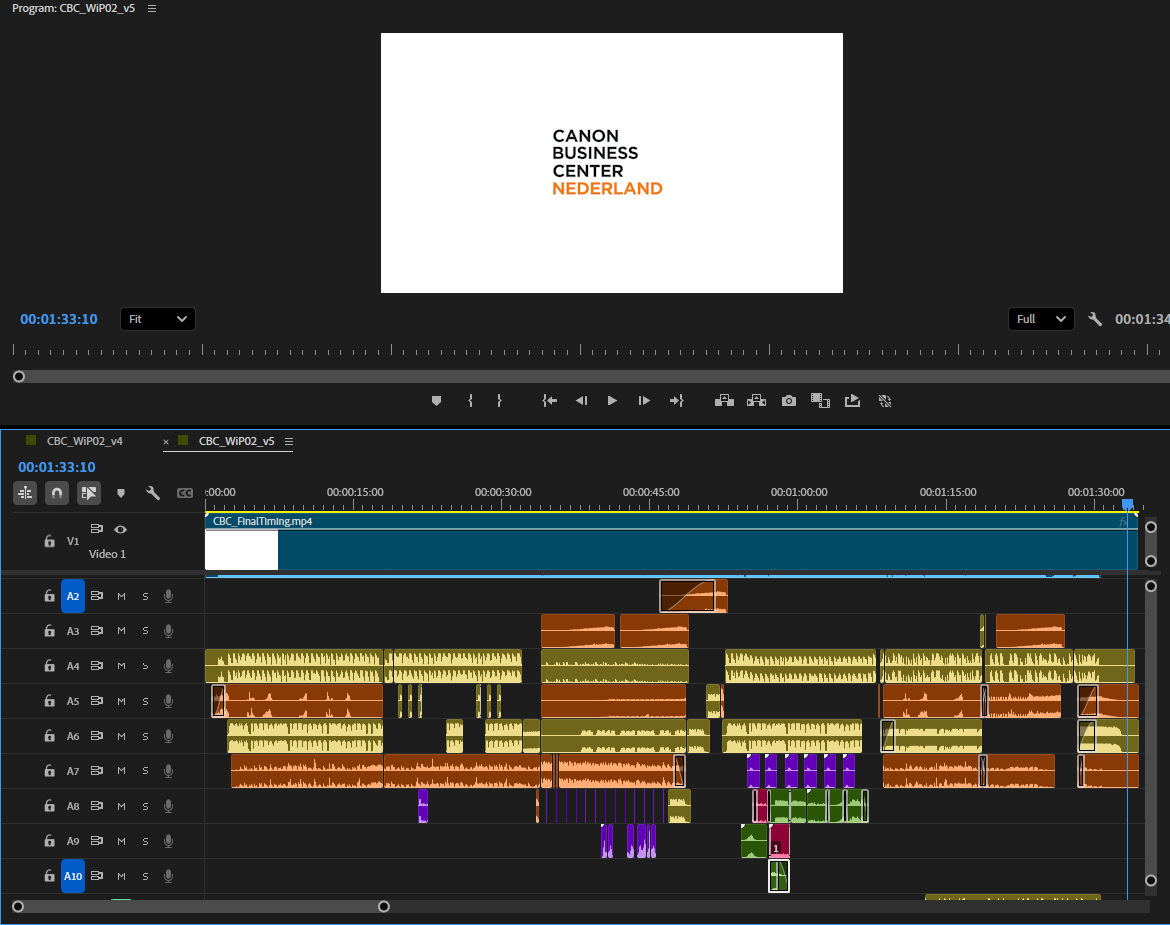Open the Full playback resolution dropdown
This screenshot has width=1170, height=925.
coord(1041,319)
